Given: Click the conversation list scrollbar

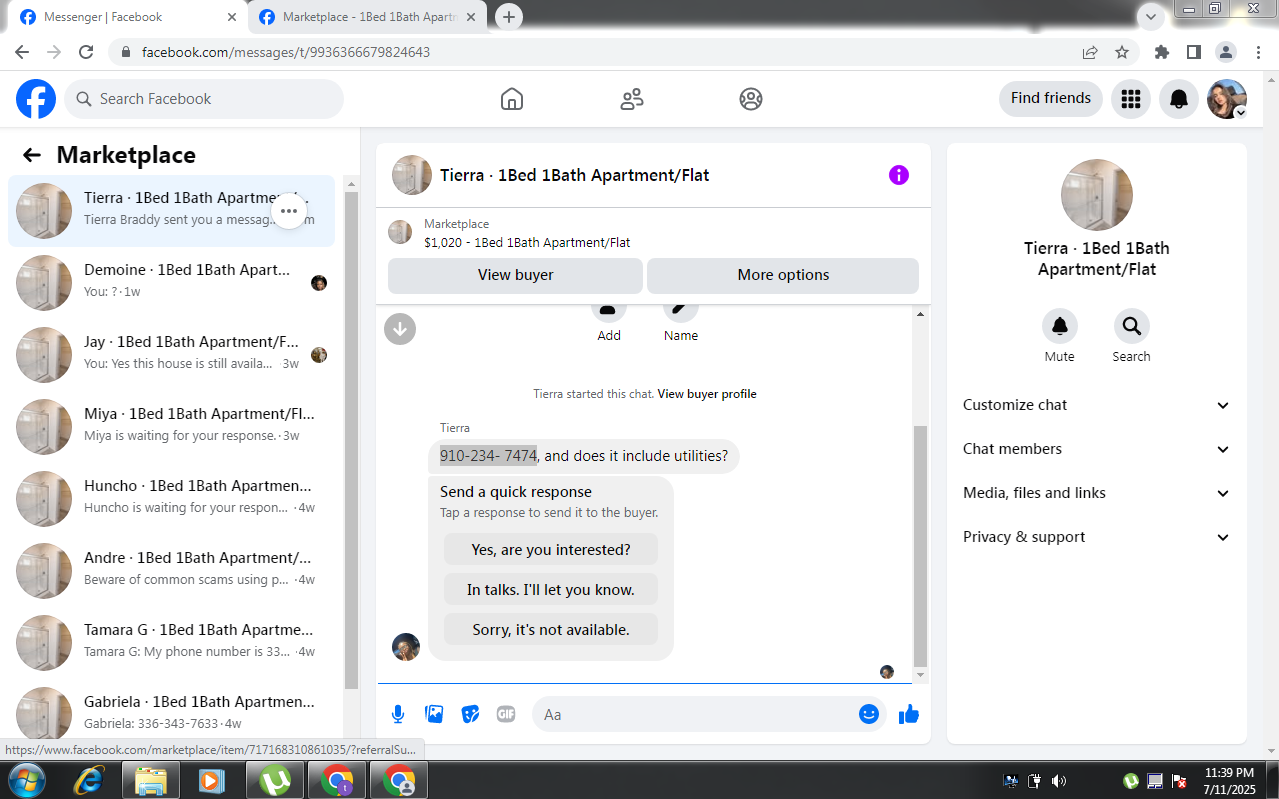Looking at the screenshot, I should pos(351,440).
